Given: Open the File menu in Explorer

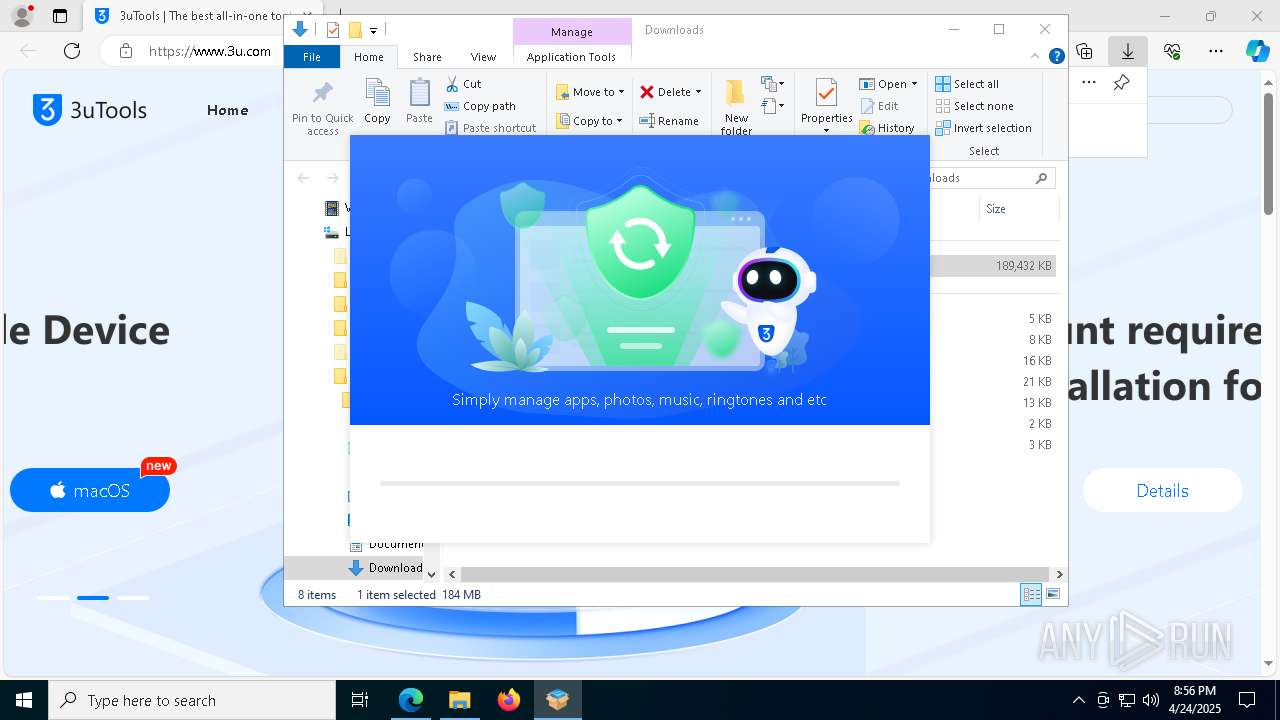Looking at the screenshot, I should coord(312,57).
